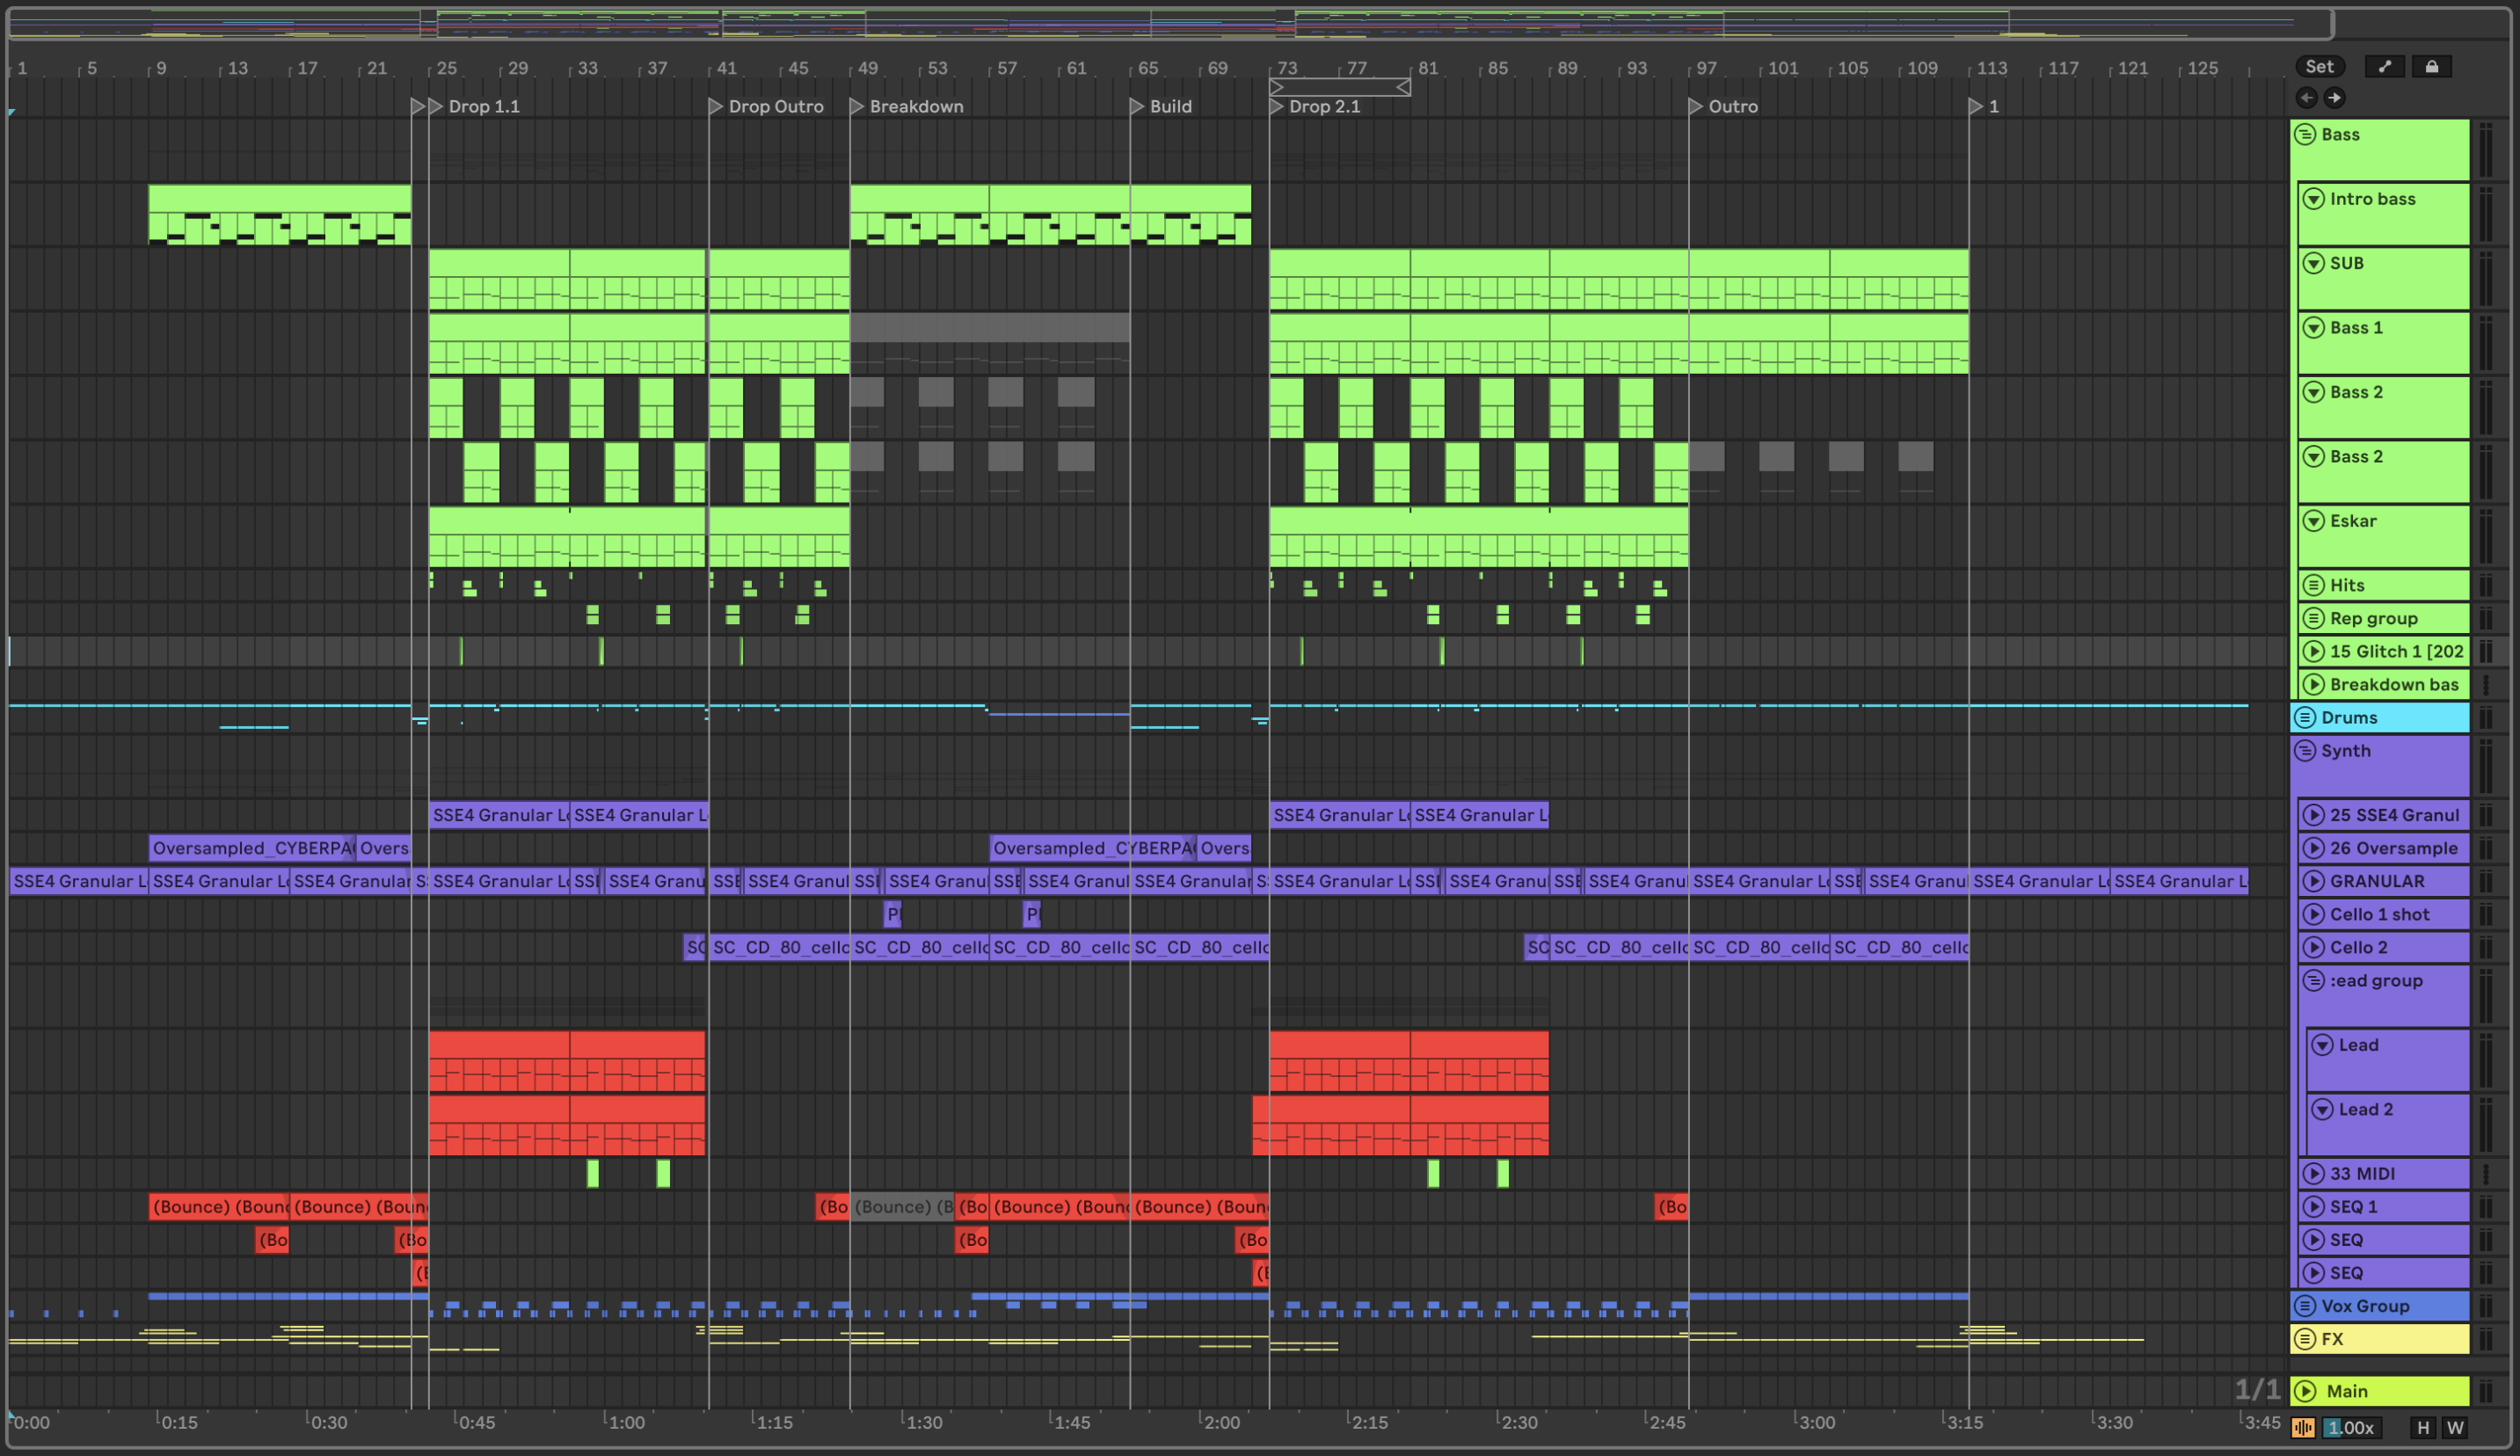Click the Drums group fold icon

tap(2305, 718)
